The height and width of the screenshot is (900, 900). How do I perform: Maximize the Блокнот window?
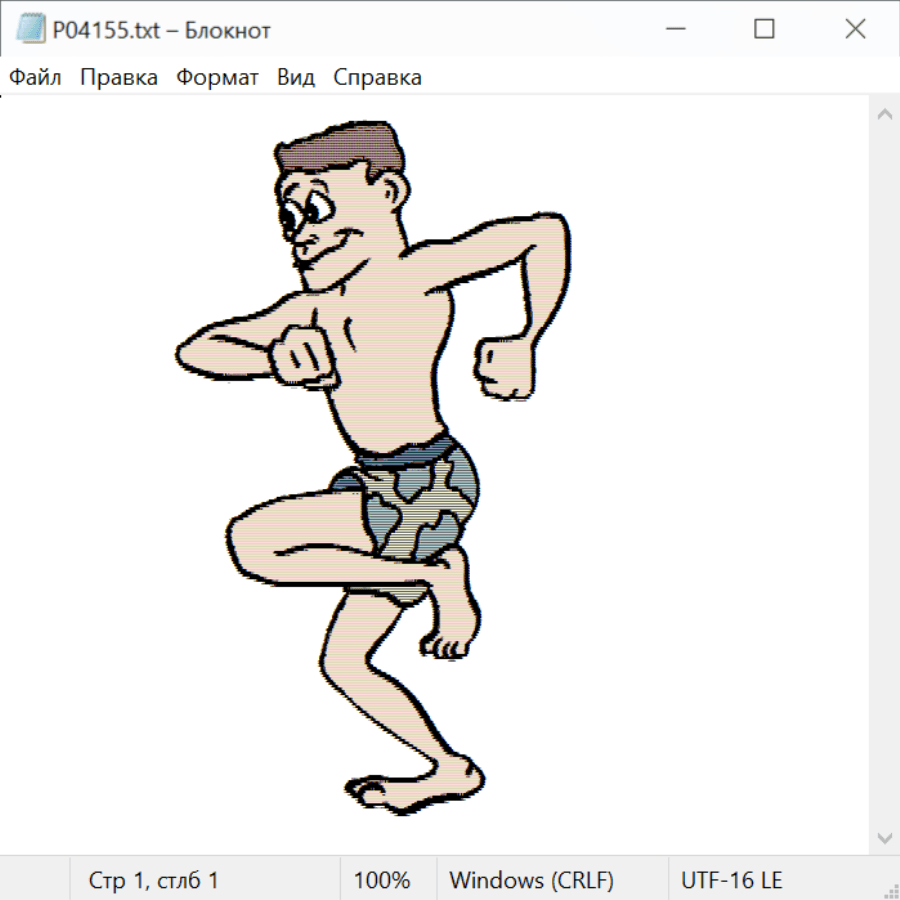pos(764,30)
